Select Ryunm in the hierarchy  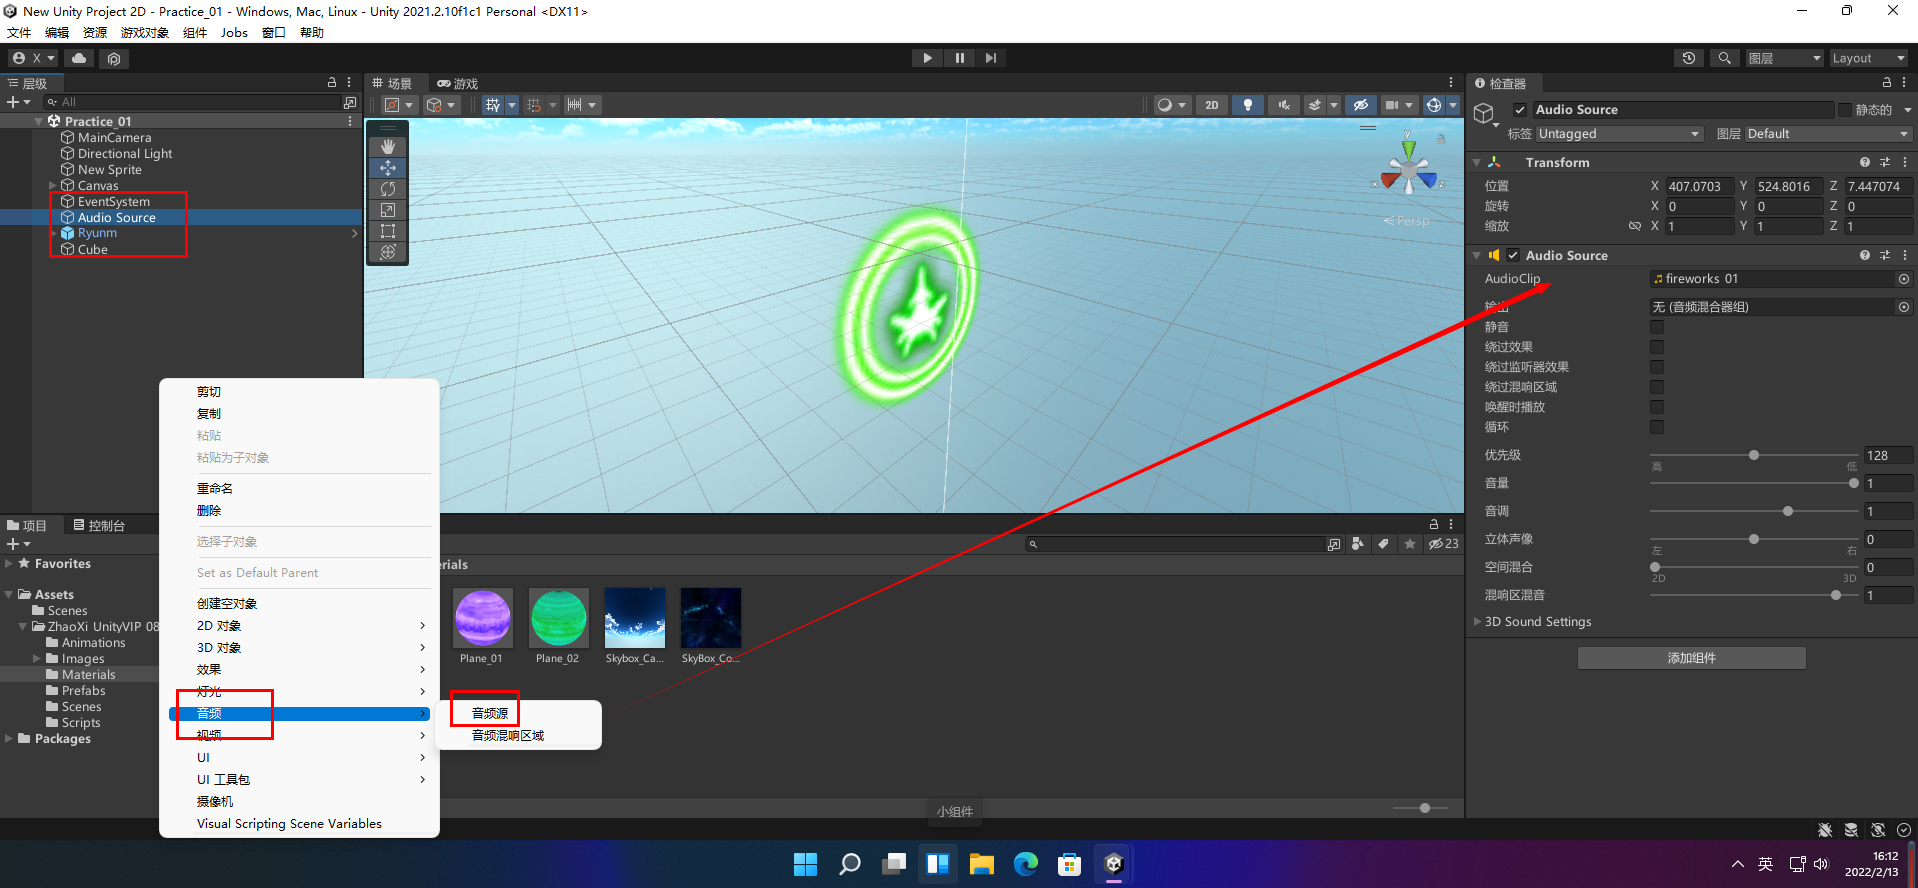point(97,233)
